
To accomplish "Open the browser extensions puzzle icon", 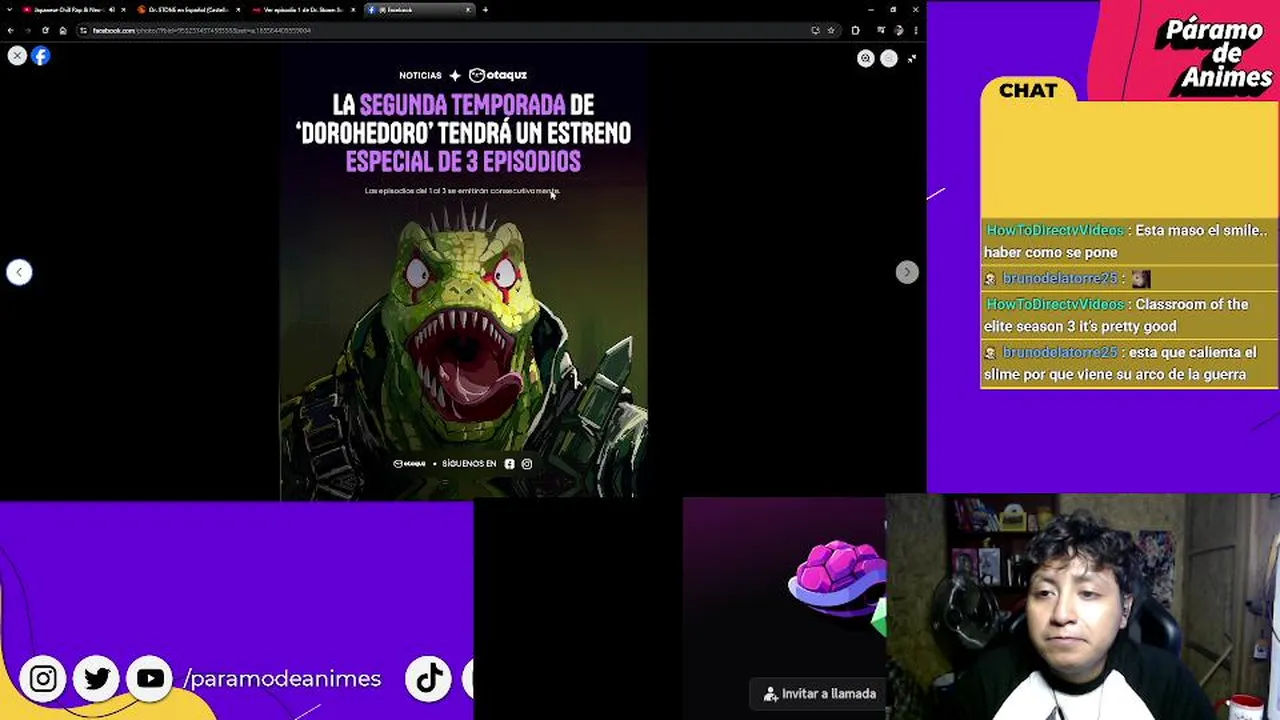I will click(855, 30).
